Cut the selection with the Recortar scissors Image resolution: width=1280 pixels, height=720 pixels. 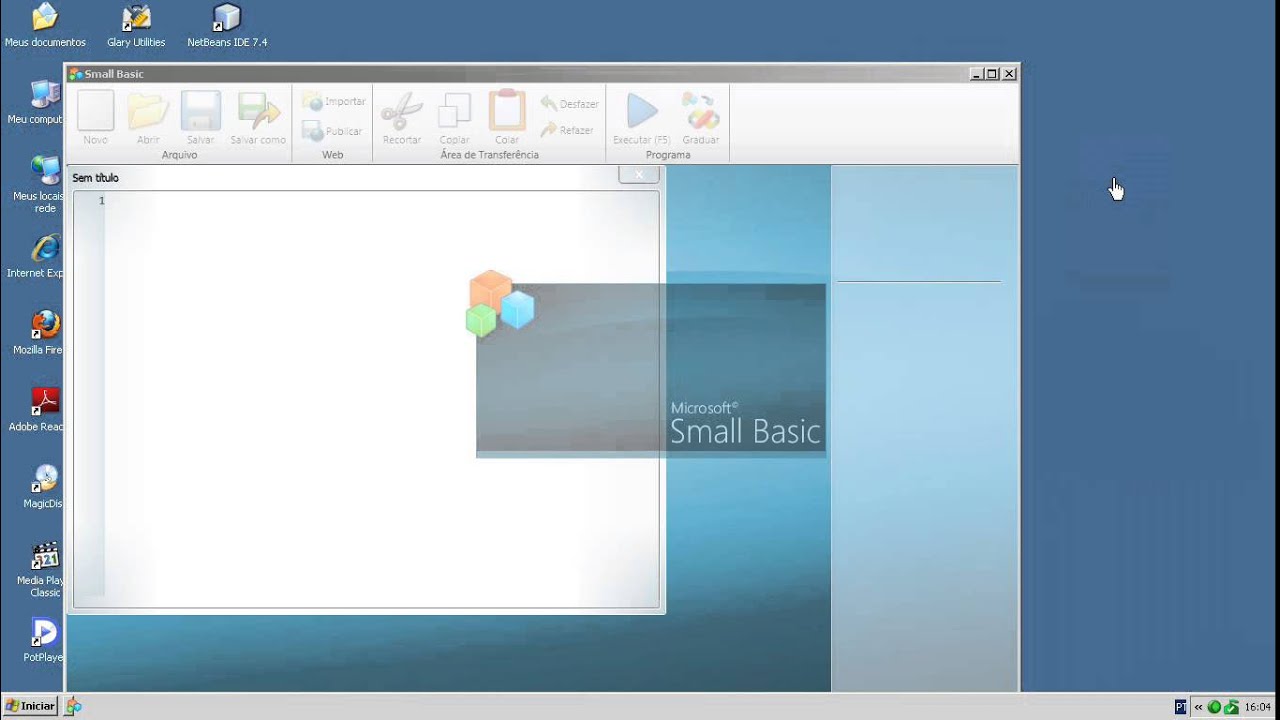pyautogui.click(x=402, y=112)
